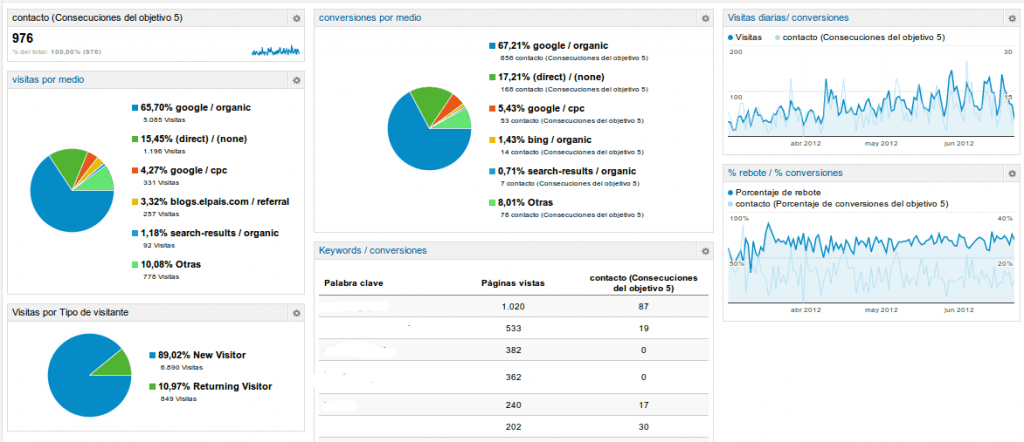Select the 8,01% Otras conversion label
The width and height of the screenshot is (1024, 442).
tap(525, 202)
